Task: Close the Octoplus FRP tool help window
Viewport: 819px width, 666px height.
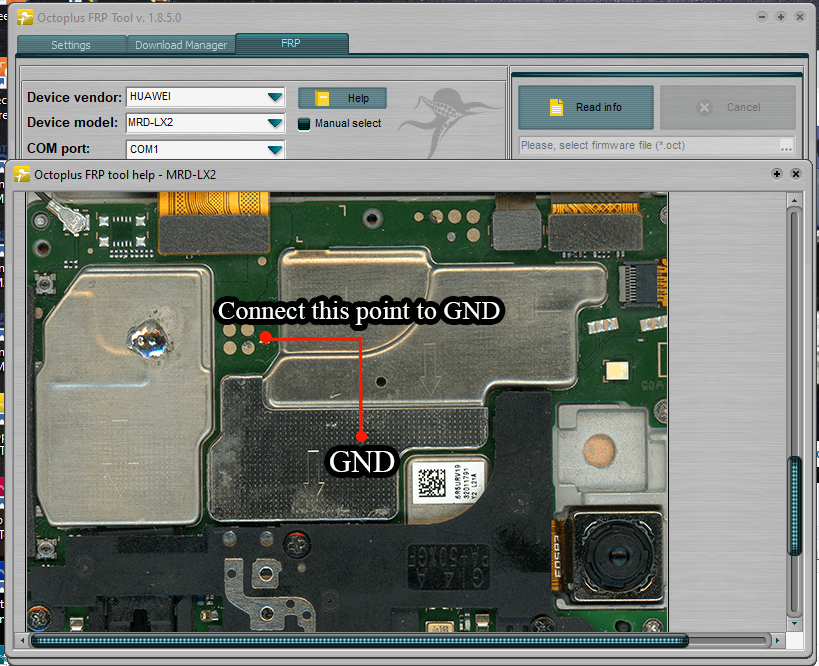Action: tap(795, 174)
